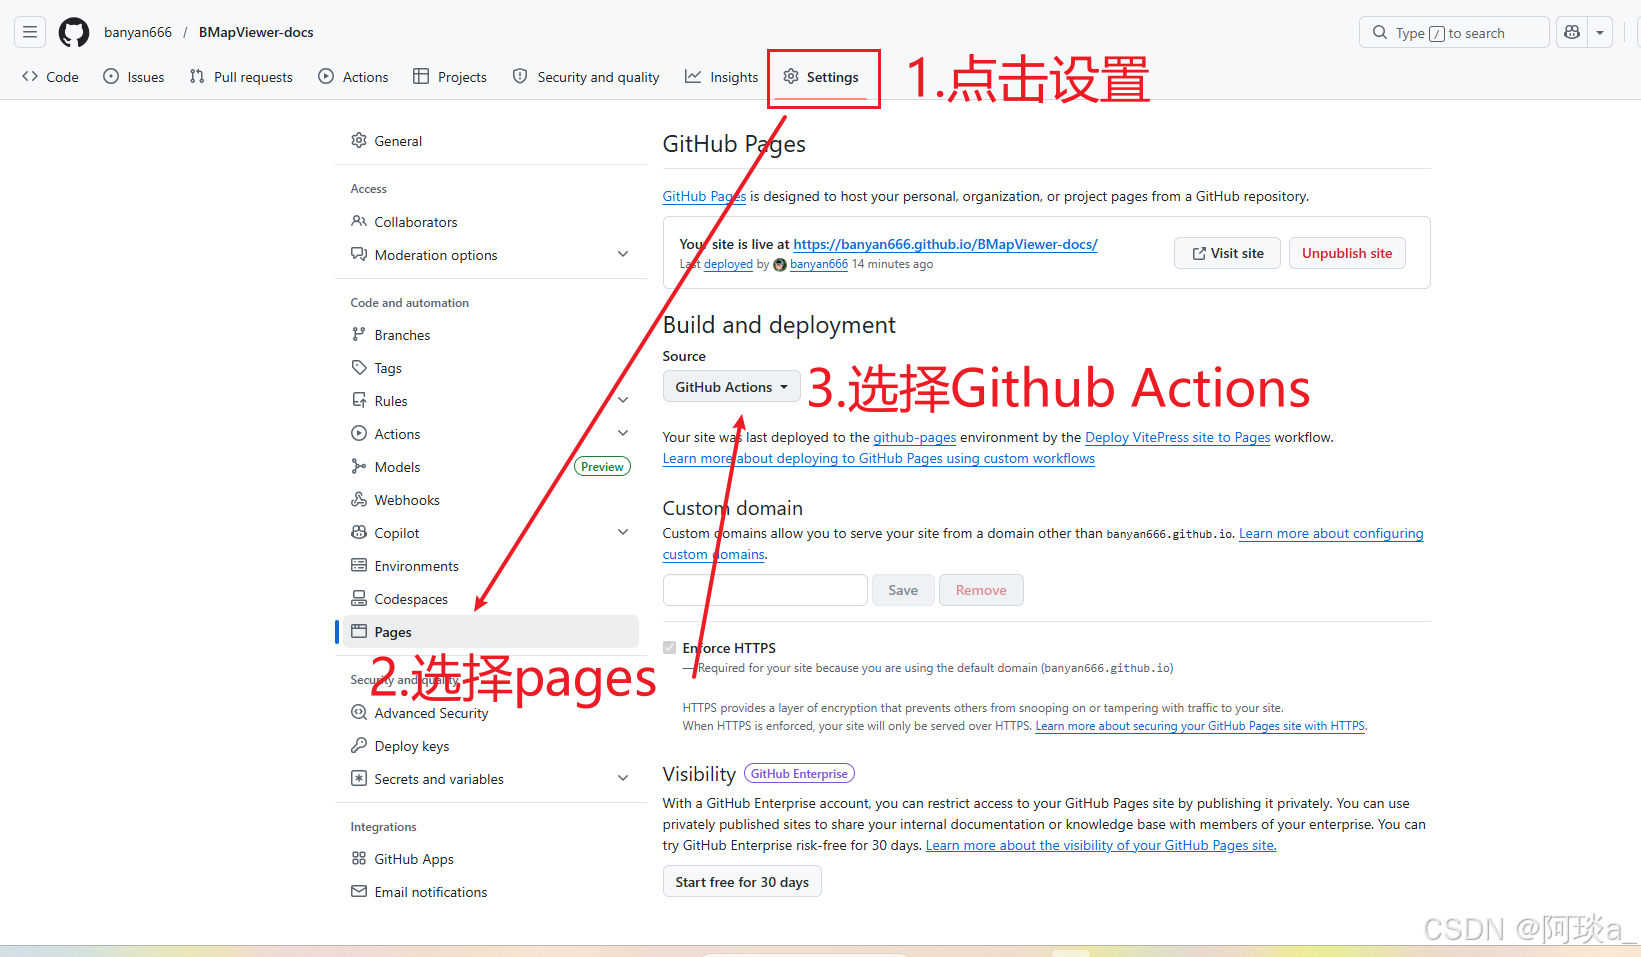Click the search magnifier icon

1380,32
